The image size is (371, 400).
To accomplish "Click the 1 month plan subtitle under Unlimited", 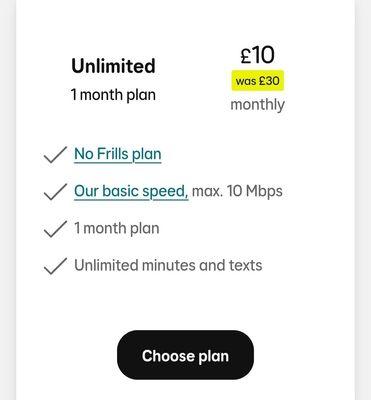I will point(113,95).
